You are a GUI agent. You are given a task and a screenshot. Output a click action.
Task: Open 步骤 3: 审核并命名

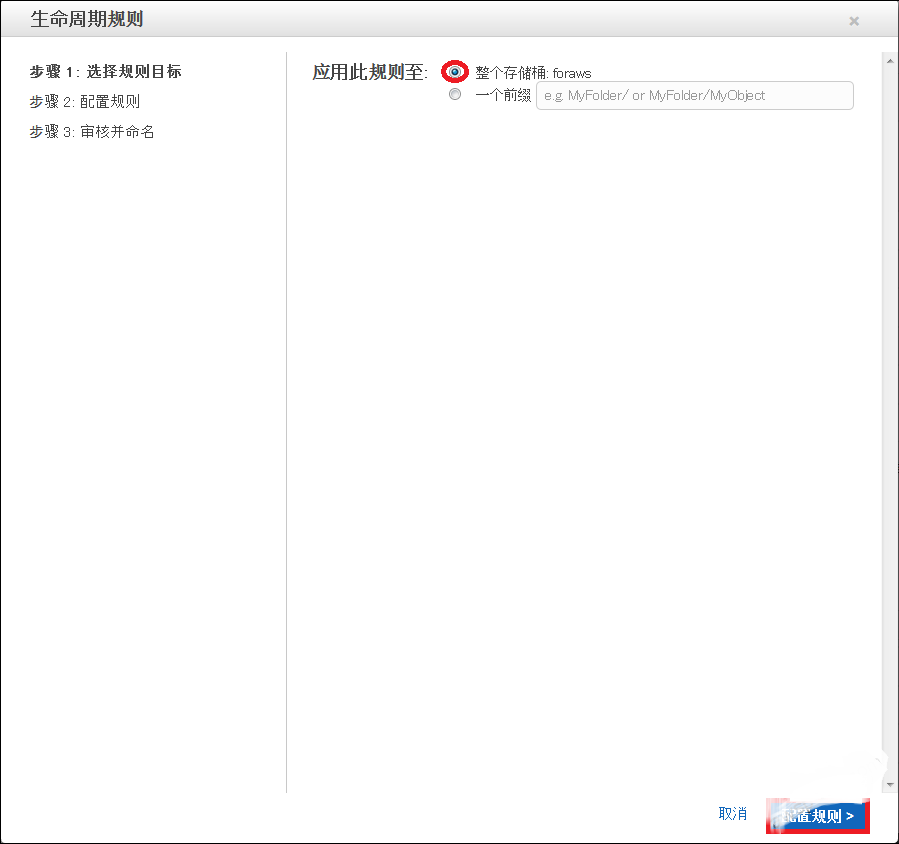tap(92, 132)
